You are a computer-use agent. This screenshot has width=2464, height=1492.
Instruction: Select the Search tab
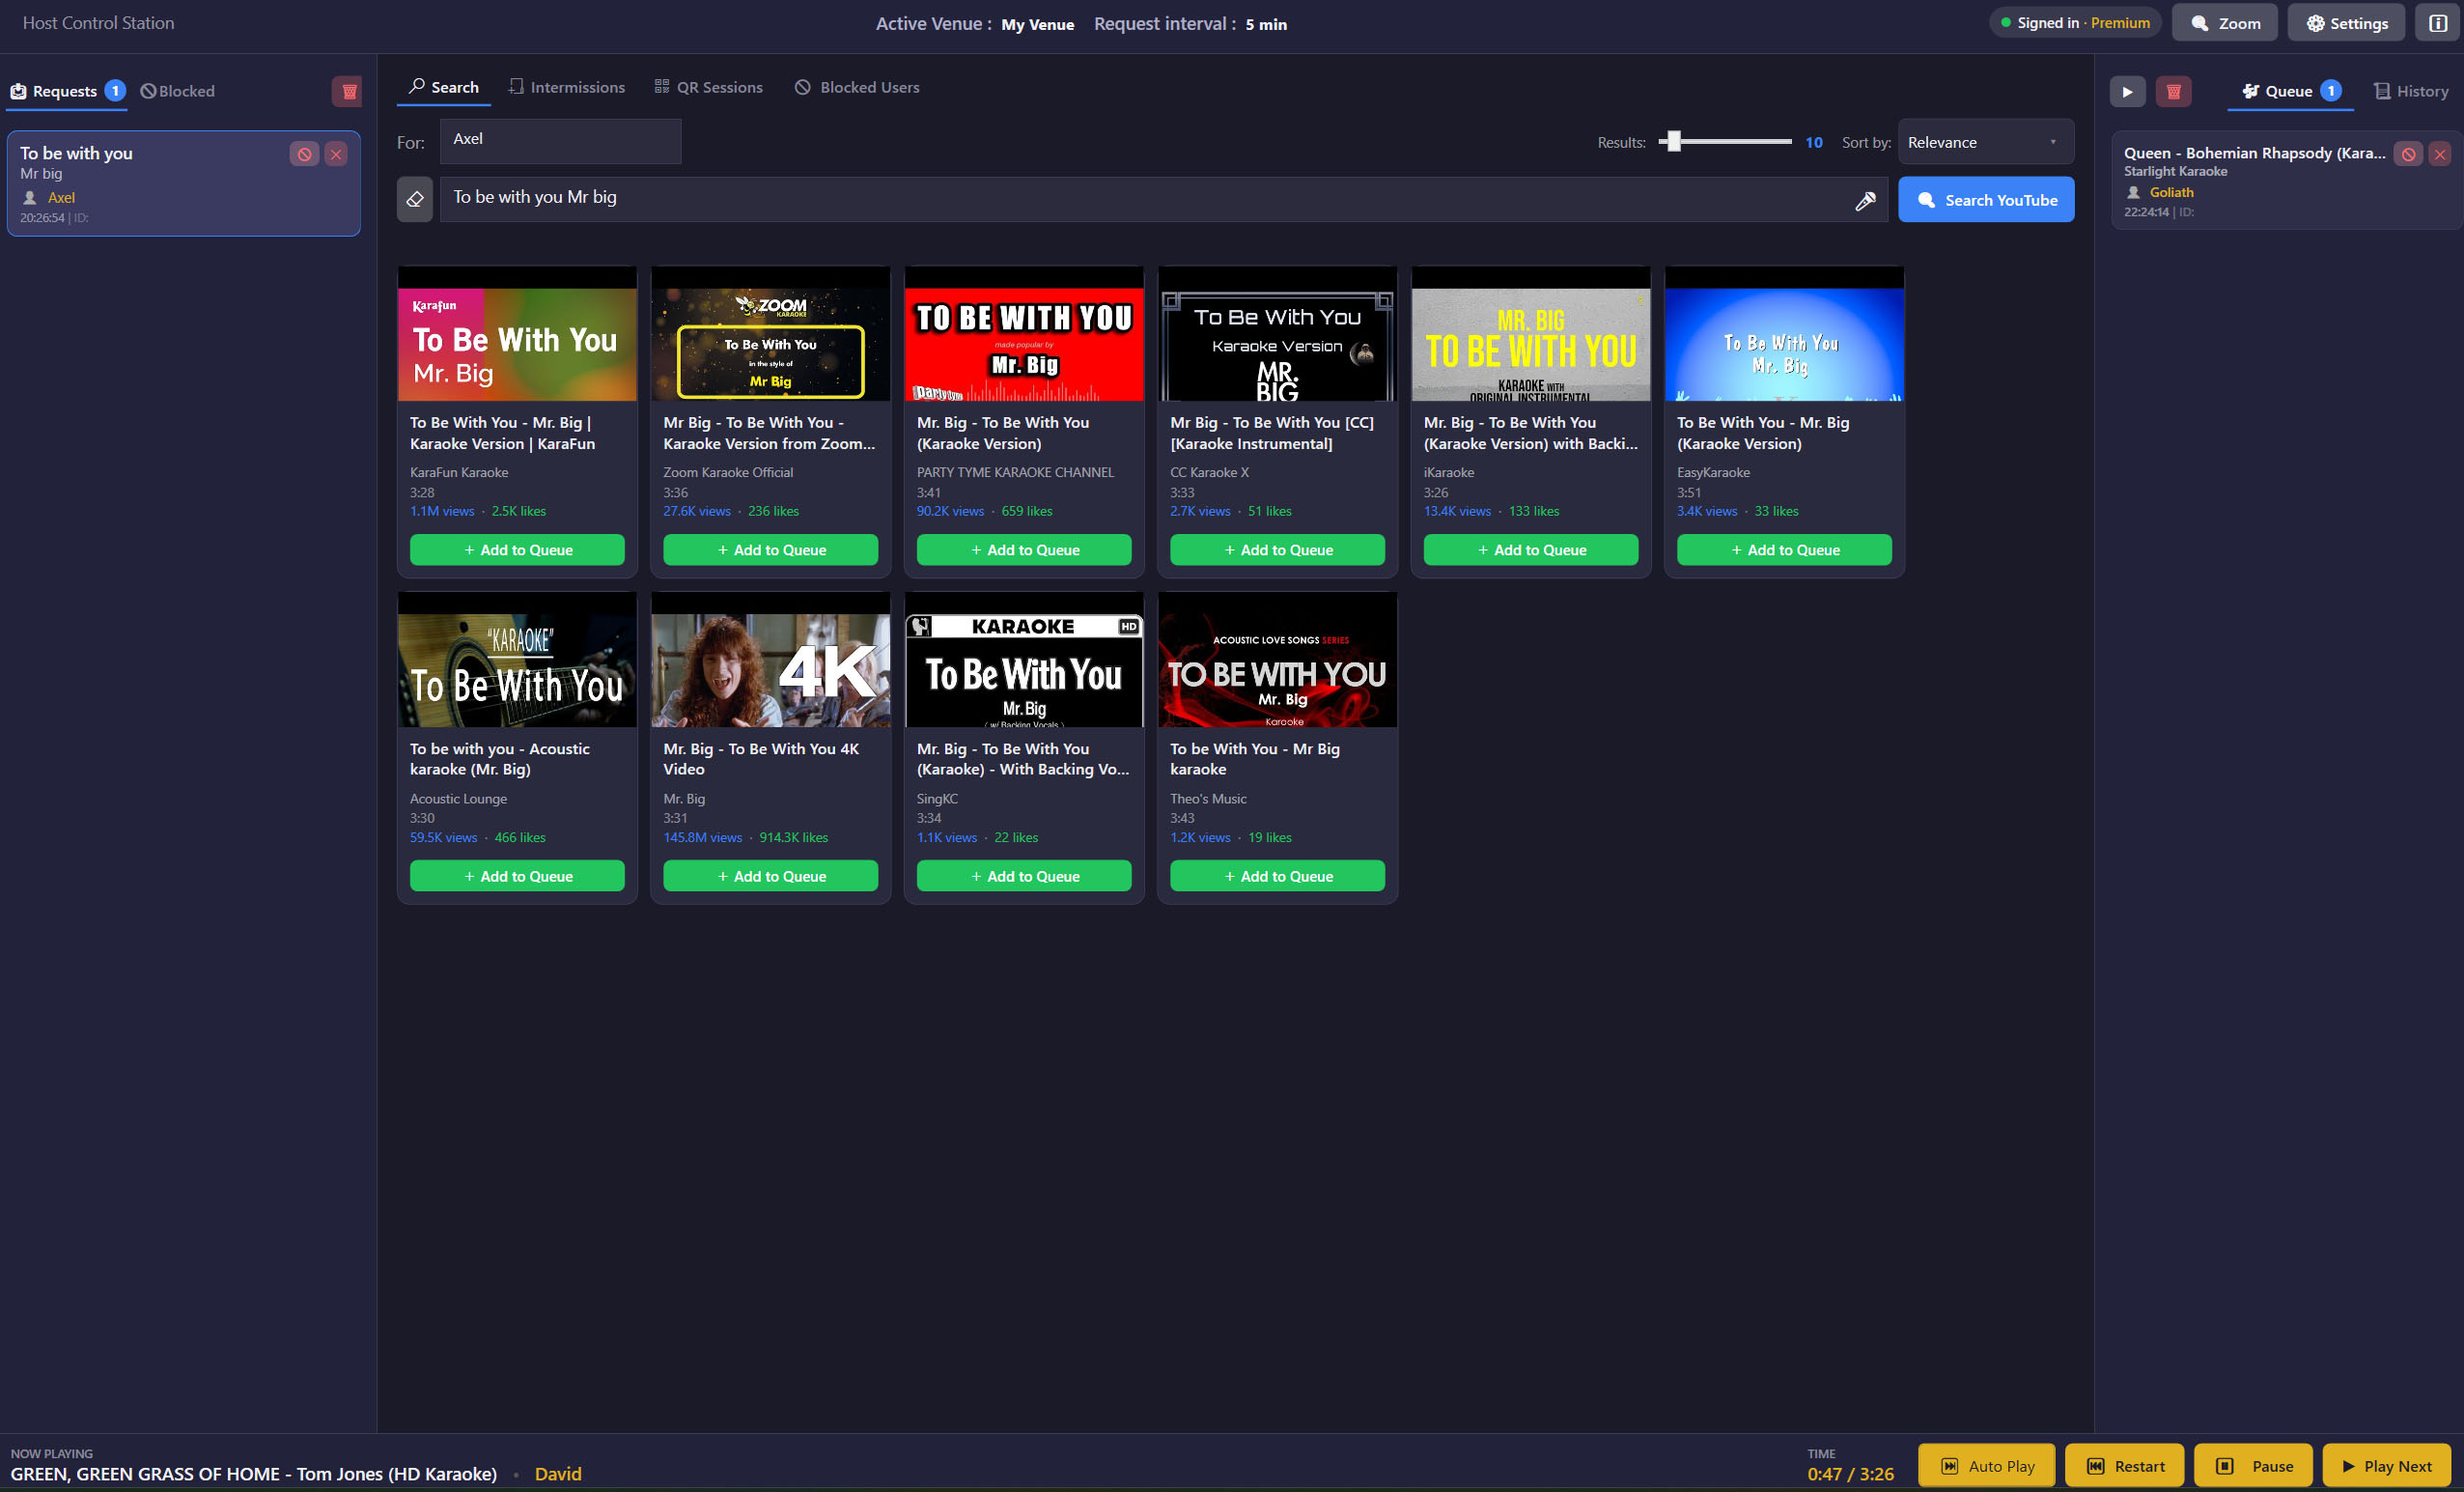pos(444,88)
